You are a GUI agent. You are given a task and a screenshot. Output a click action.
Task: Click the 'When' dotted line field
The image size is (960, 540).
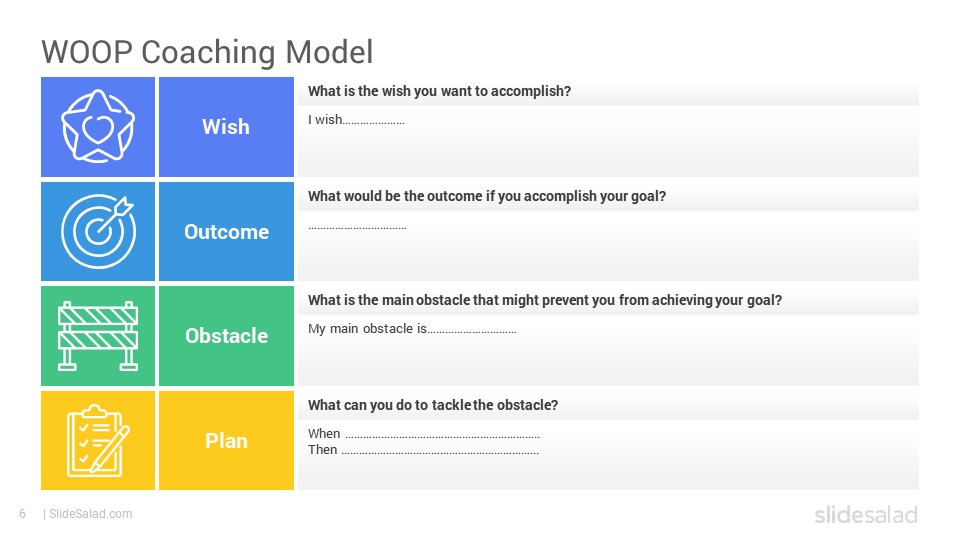pos(424,433)
